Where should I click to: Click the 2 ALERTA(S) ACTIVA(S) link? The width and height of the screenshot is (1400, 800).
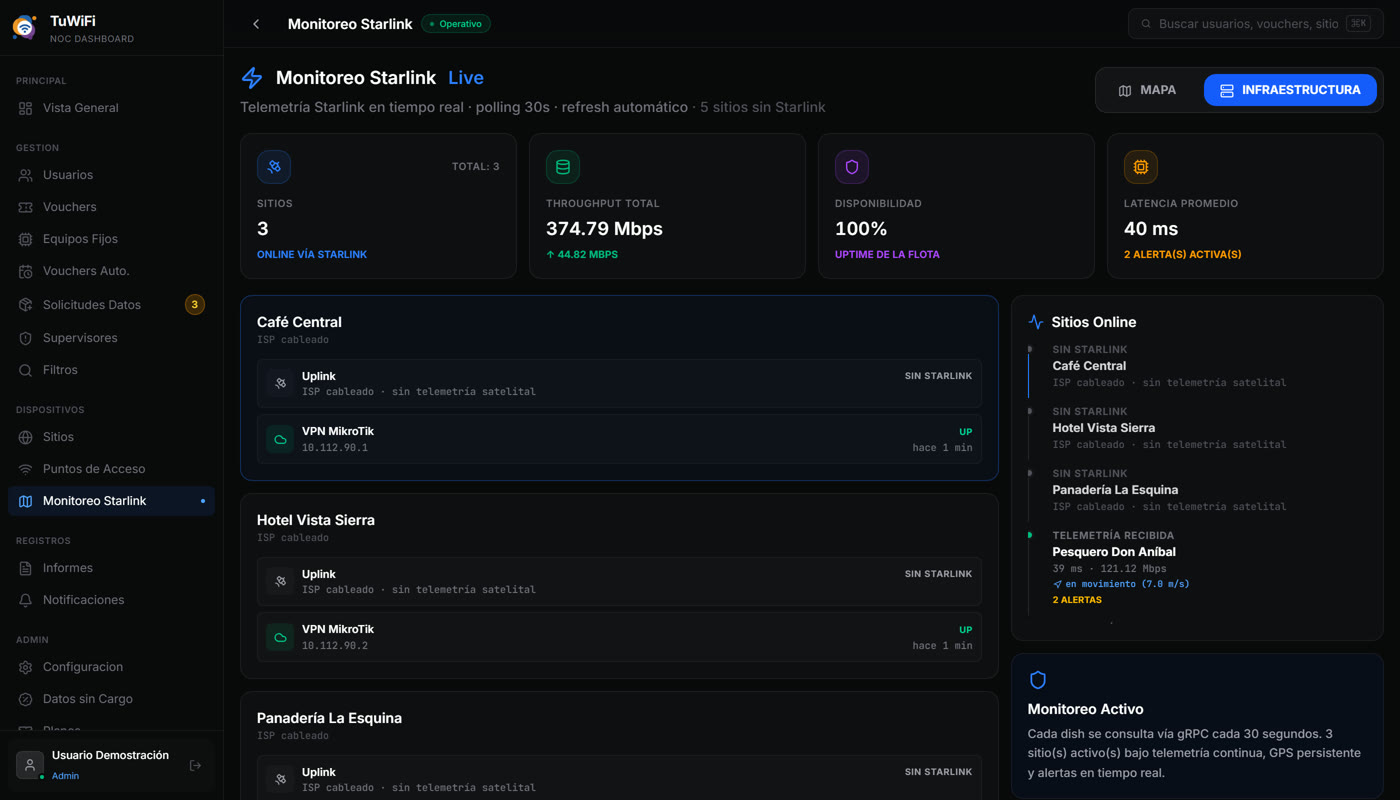pos(1182,255)
